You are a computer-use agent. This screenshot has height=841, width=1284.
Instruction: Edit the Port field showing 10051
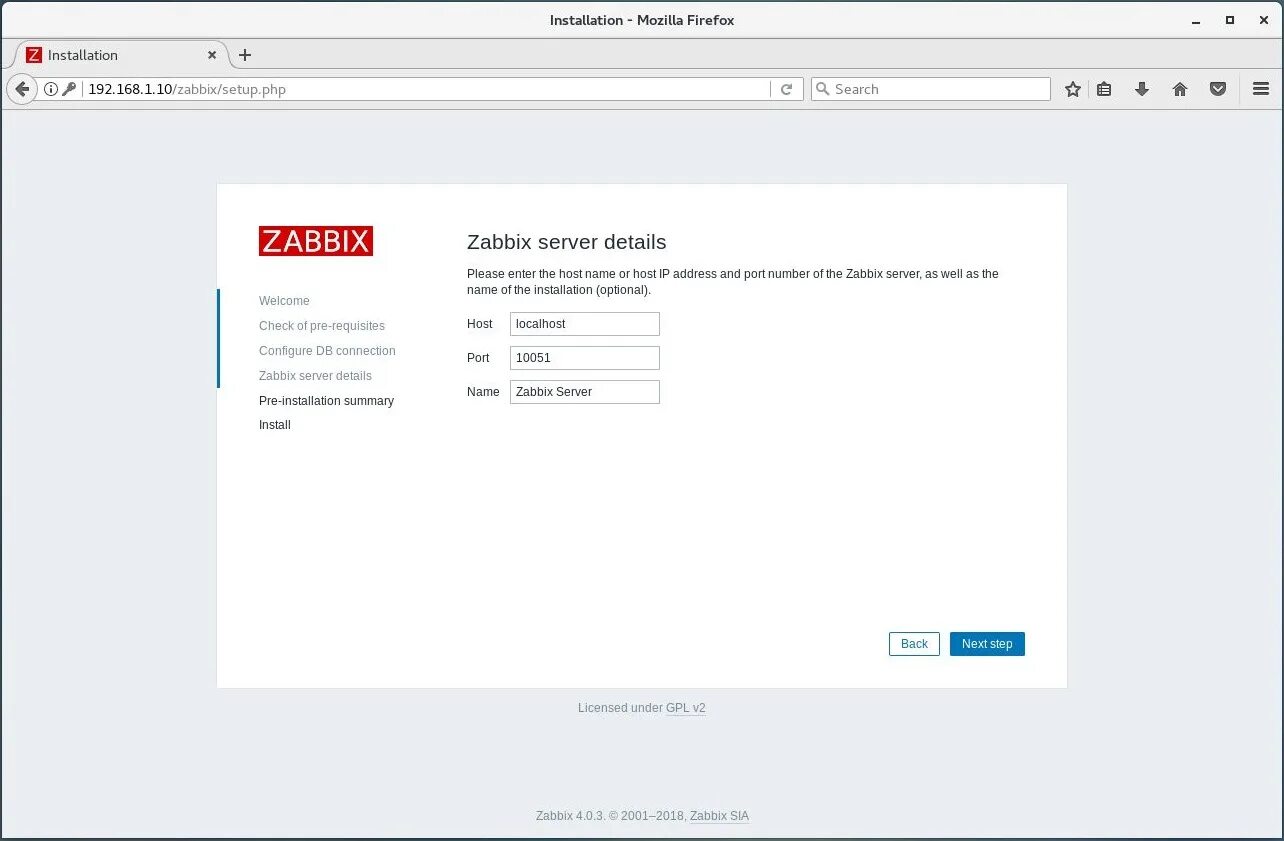(585, 358)
